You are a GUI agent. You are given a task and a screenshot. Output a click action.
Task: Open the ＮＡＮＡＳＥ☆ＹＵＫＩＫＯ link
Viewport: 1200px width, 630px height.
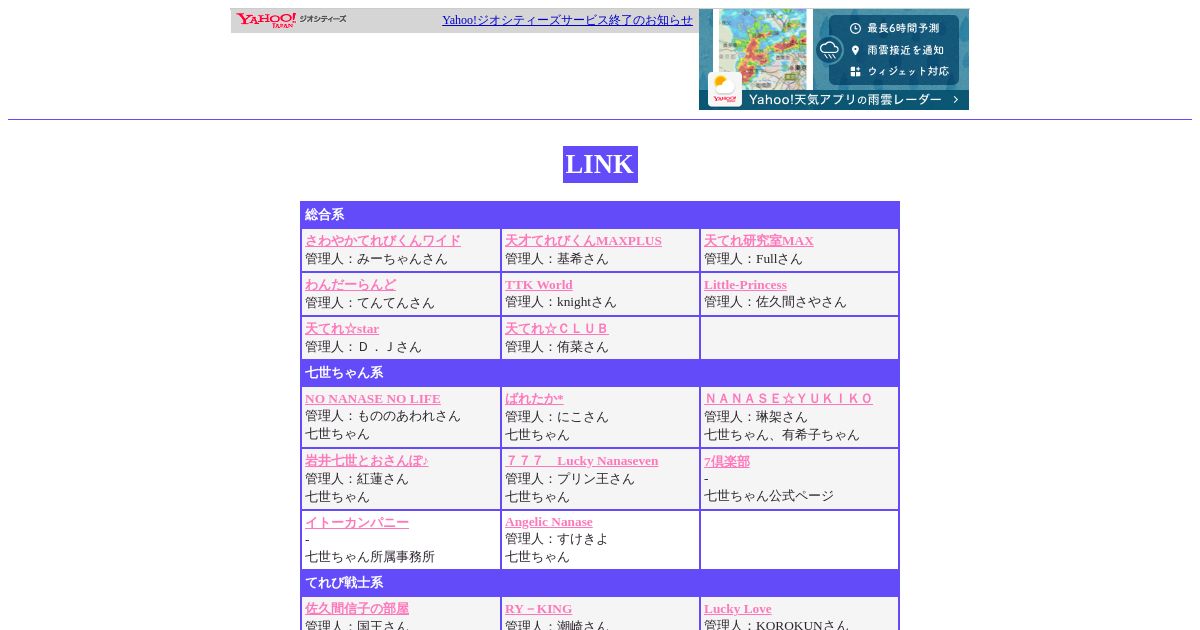pyautogui.click(x=788, y=399)
